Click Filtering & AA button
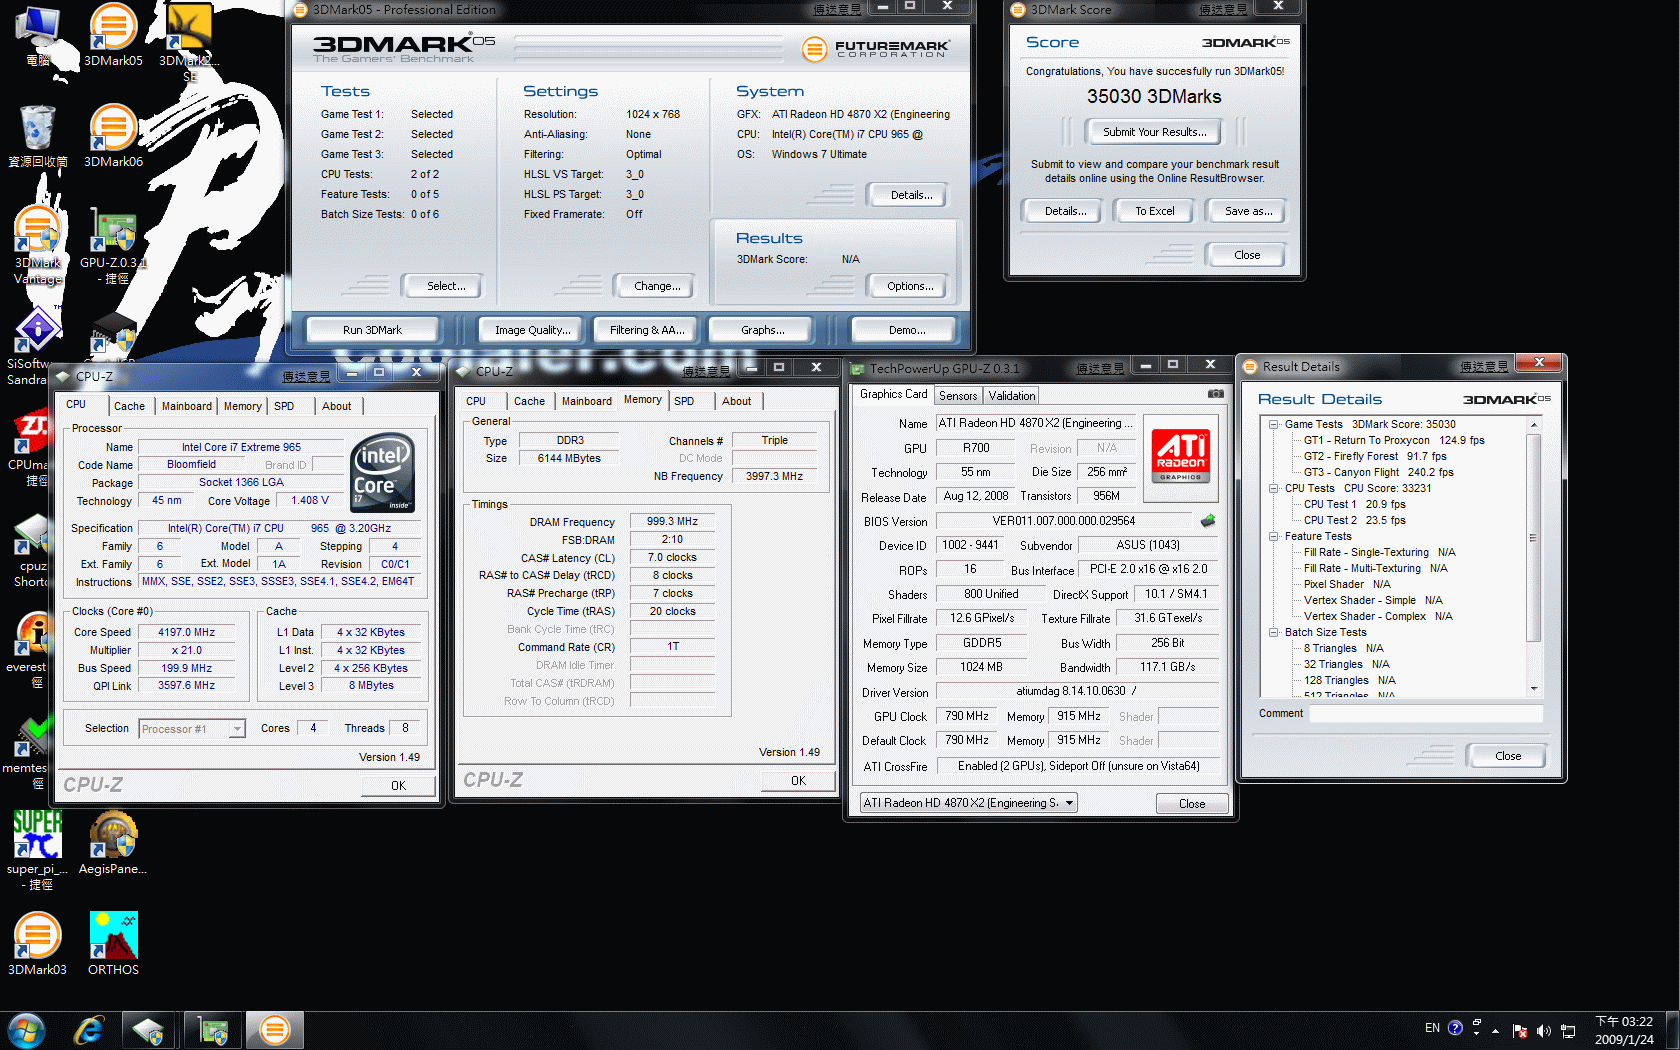Image resolution: width=1680 pixels, height=1050 pixels. pos(647,330)
